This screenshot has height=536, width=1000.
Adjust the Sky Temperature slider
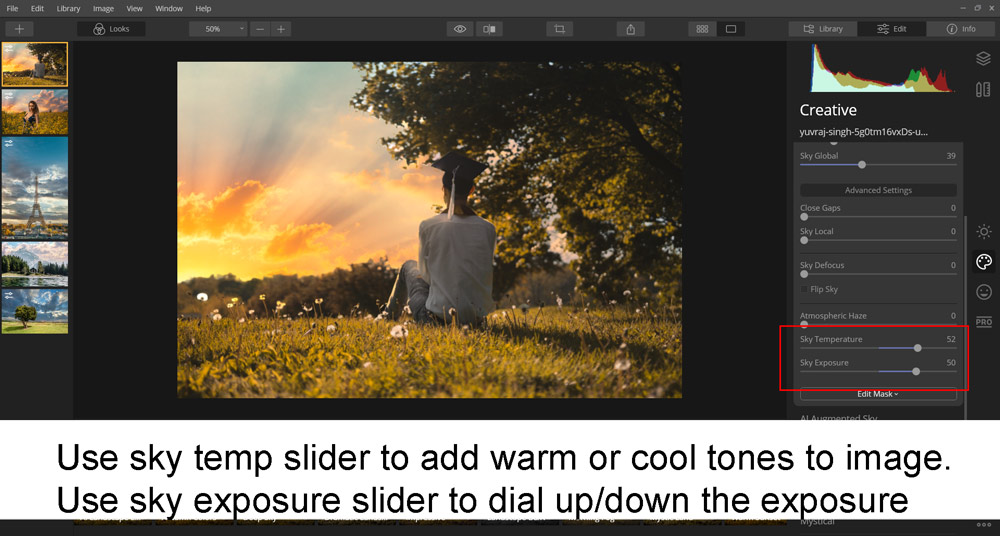coord(918,348)
